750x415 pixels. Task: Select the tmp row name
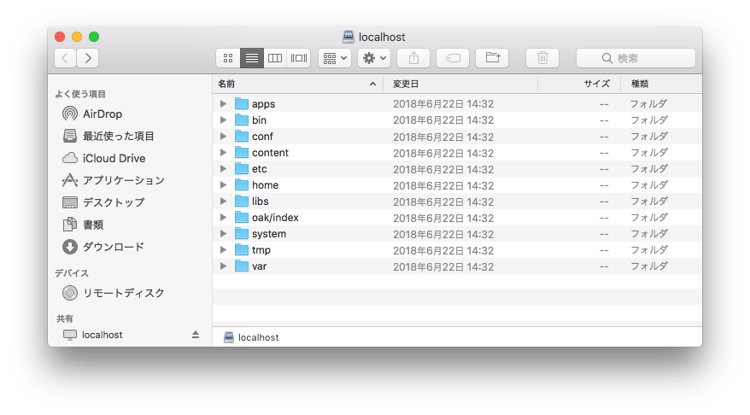(x=261, y=250)
